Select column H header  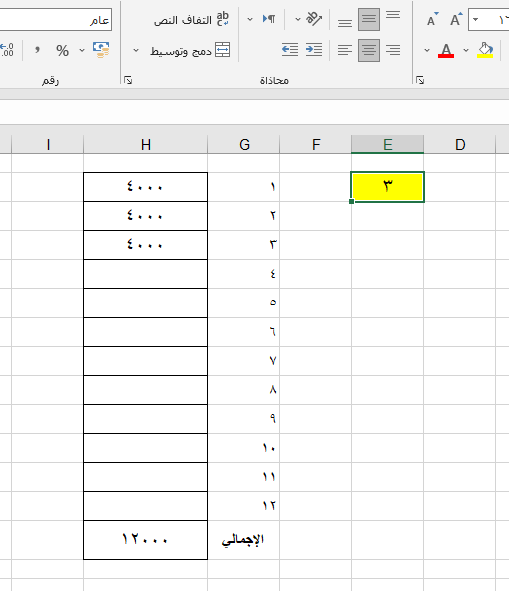tap(146, 144)
